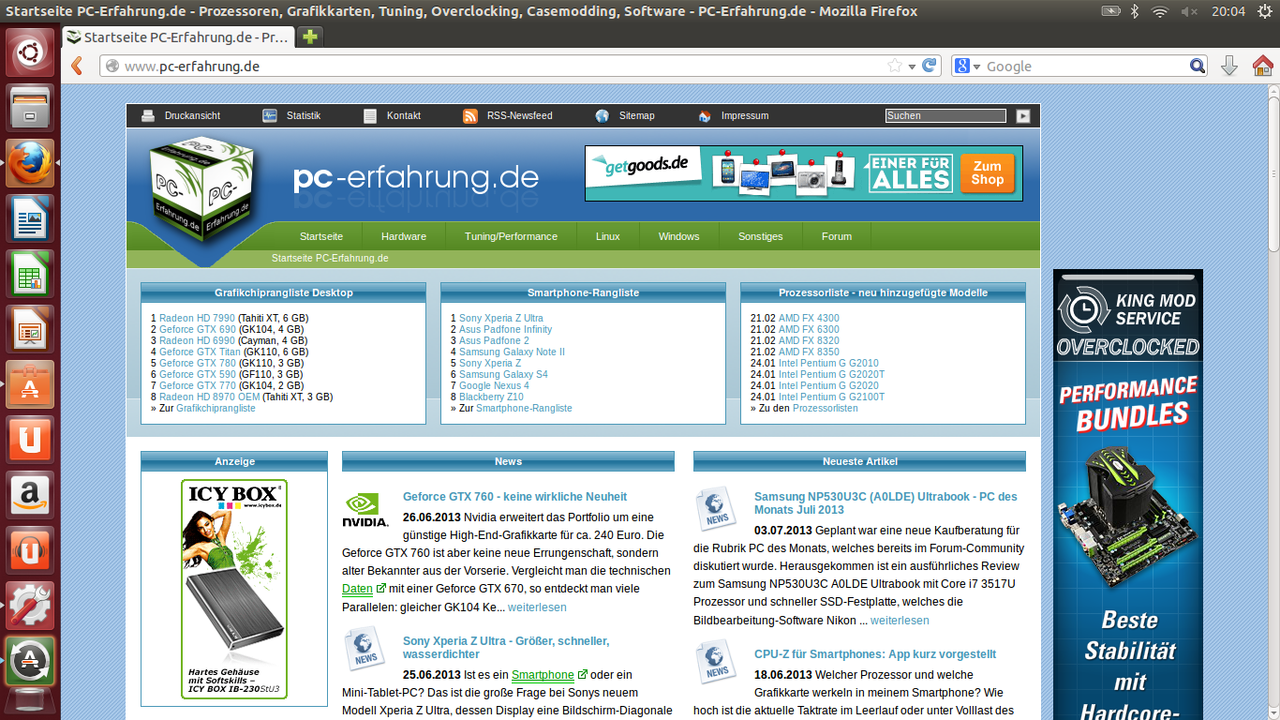Open Samsung Galaxy Note II link
Viewport: 1280px width, 720px height.
(x=512, y=352)
